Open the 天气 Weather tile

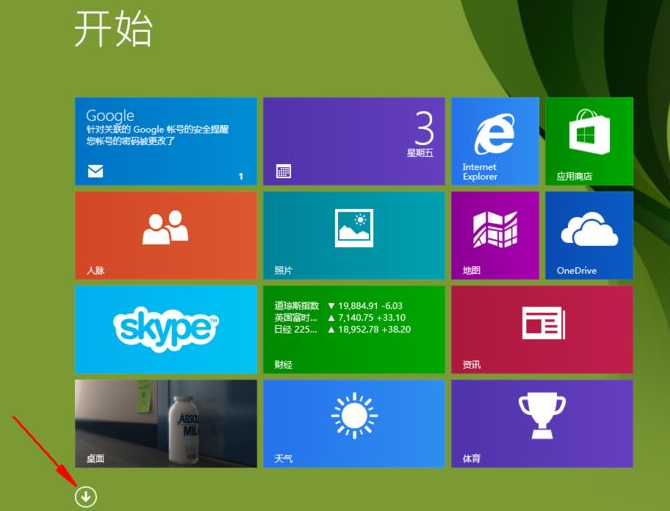tap(354, 423)
